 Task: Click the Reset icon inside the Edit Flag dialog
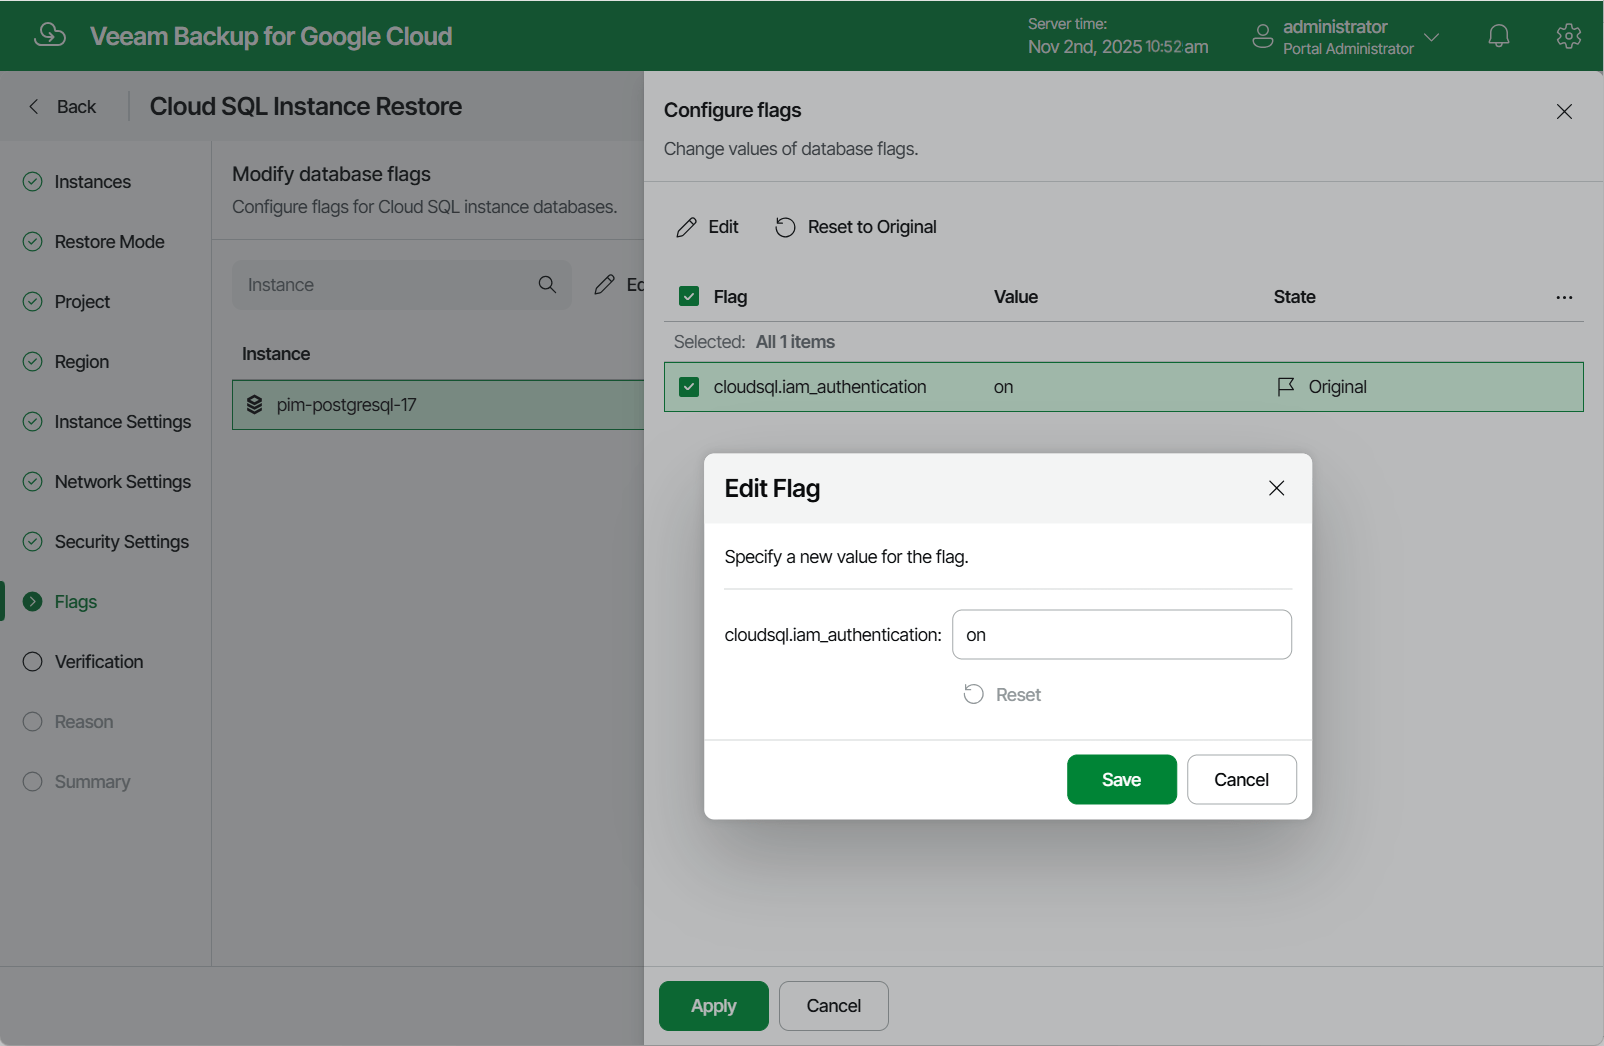click(973, 693)
